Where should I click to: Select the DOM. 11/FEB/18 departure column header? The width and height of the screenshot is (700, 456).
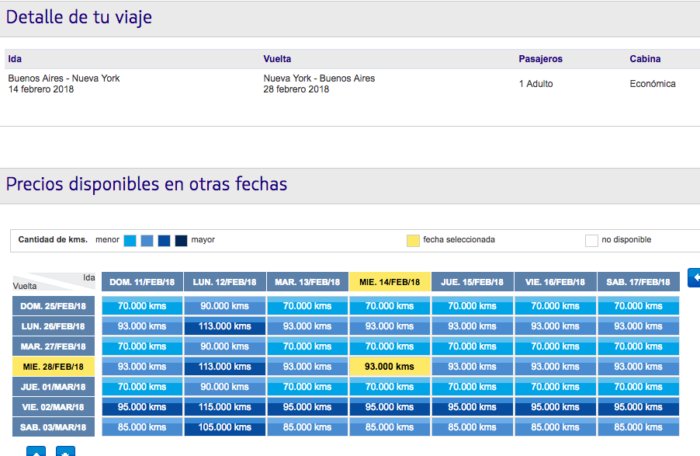[x=142, y=283]
